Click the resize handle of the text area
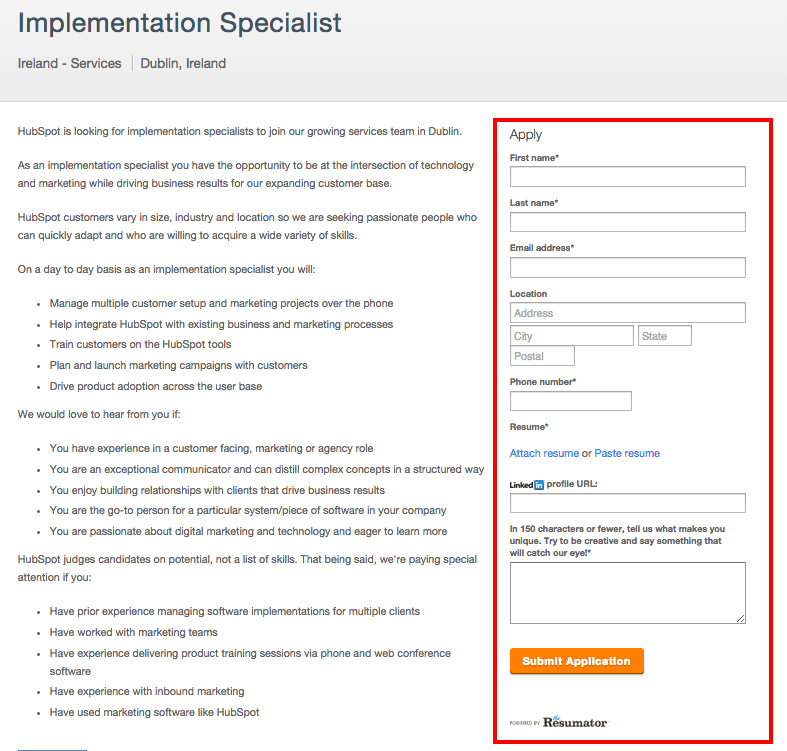 click(741, 619)
